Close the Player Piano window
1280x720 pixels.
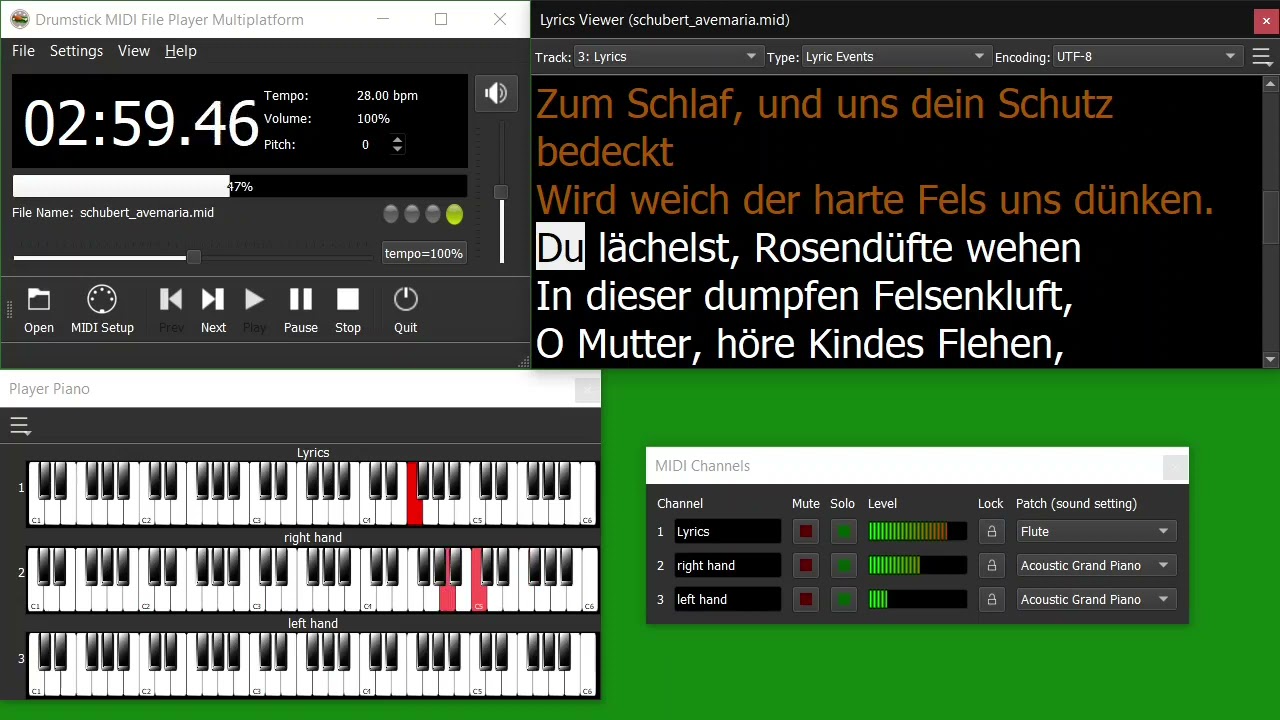click(x=588, y=389)
